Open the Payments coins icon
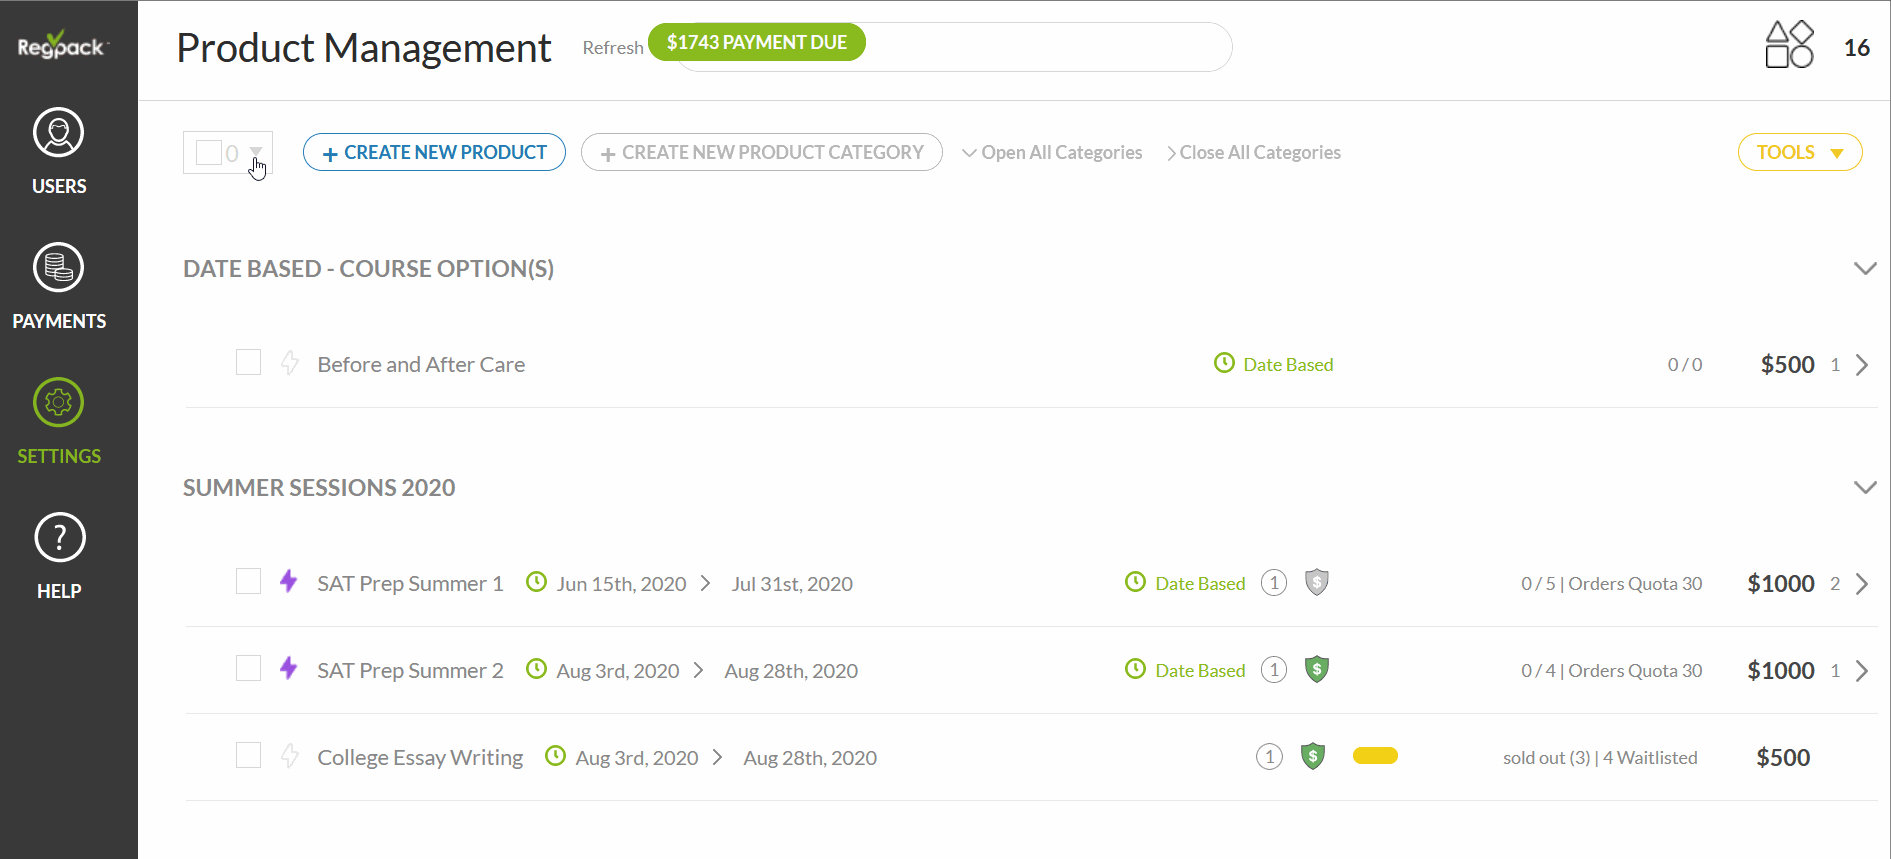The width and height of the screenshot is (1891, 859). point(59,268)
